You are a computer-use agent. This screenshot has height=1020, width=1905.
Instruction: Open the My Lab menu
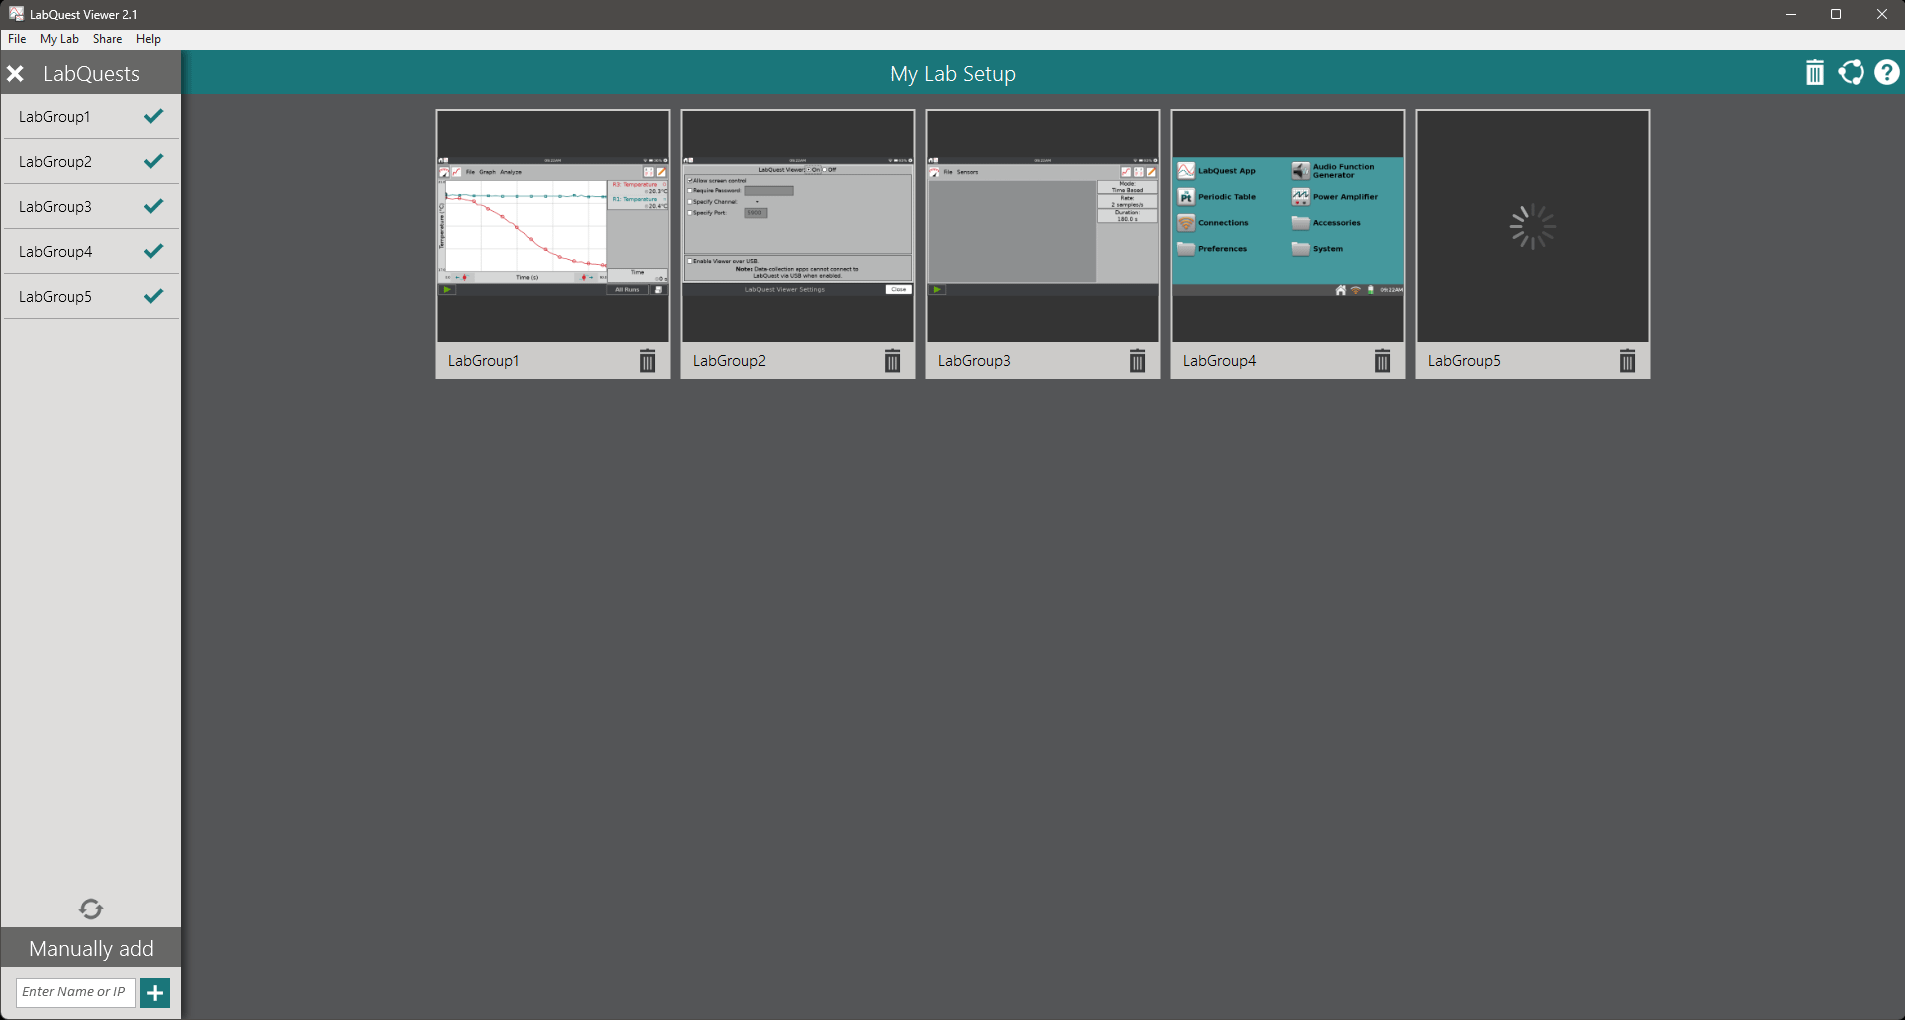pyautogui.click(x=59, y=39)
